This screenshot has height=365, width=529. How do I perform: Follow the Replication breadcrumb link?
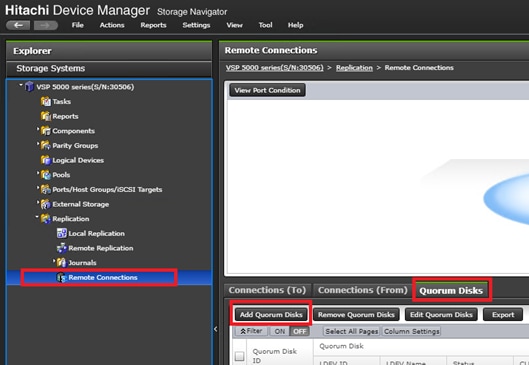point(354,68)
